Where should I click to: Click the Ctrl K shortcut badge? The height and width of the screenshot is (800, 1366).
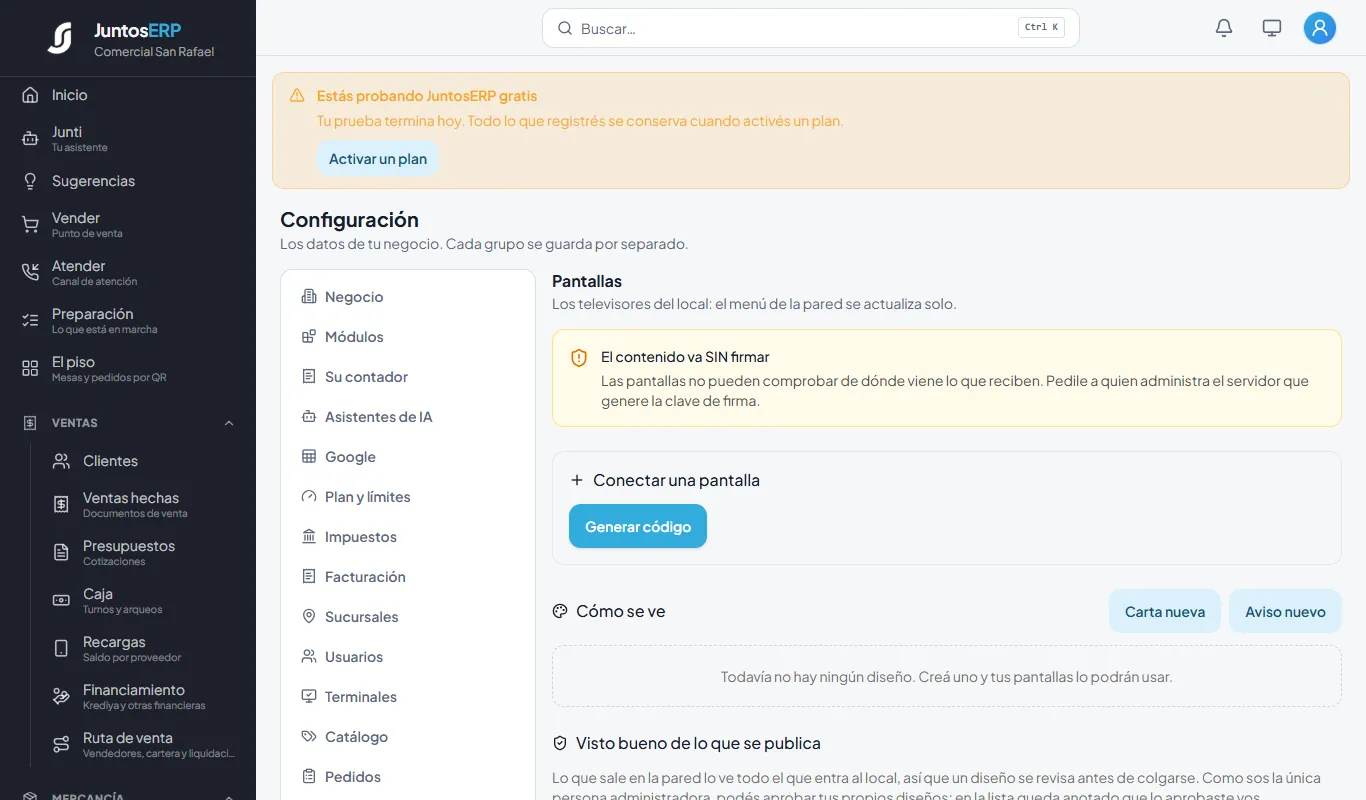(1041, 28)
